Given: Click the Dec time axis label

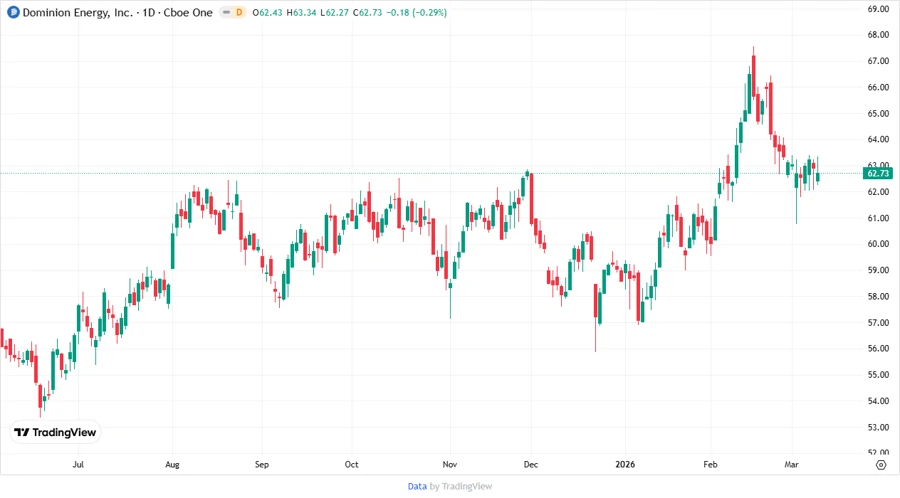Looking at the screenshot, I should click(531, 464).
